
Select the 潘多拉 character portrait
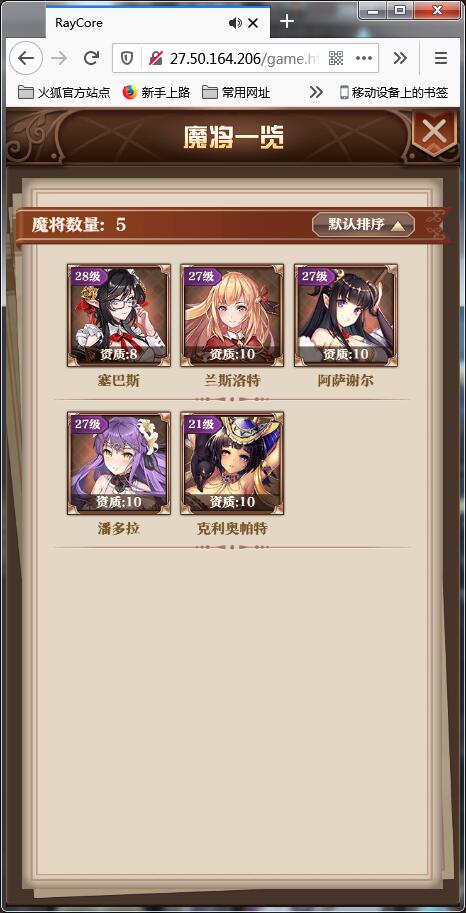[x=119, y=463]
